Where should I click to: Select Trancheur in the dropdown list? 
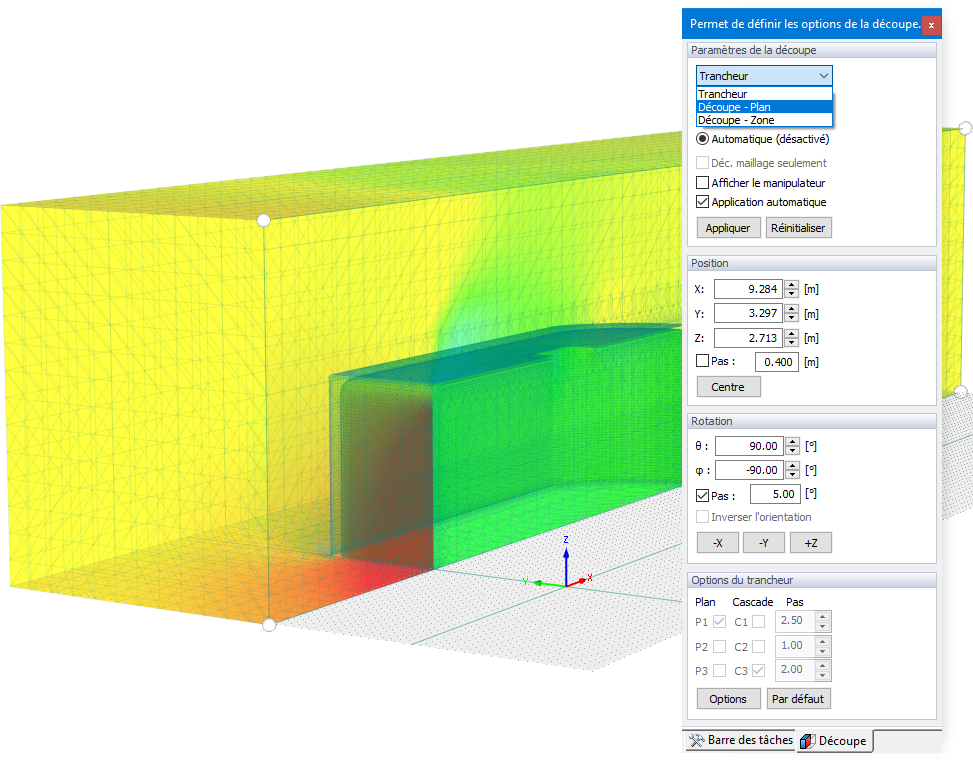764,94
